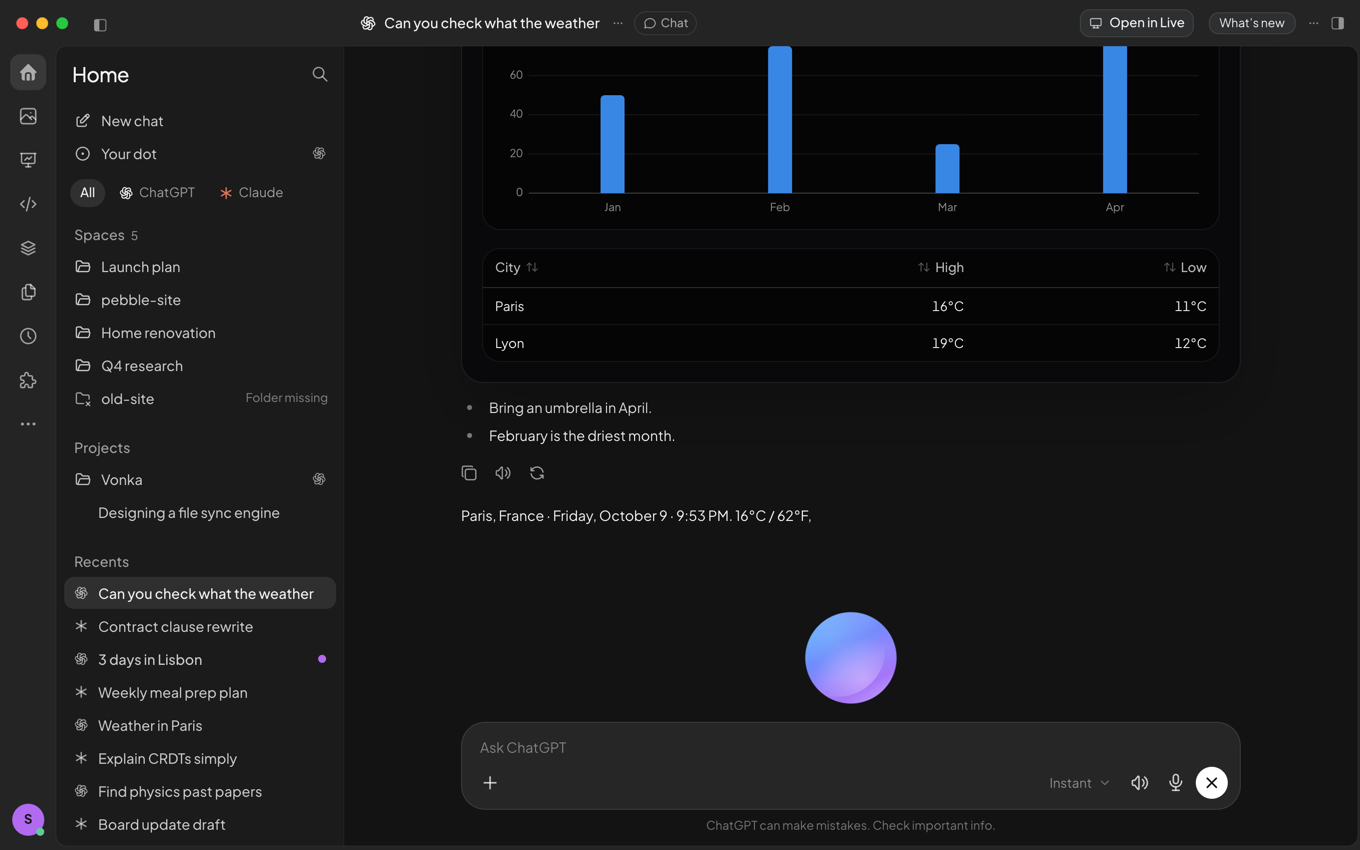Search chats from the Home panel

pos(320,74)
